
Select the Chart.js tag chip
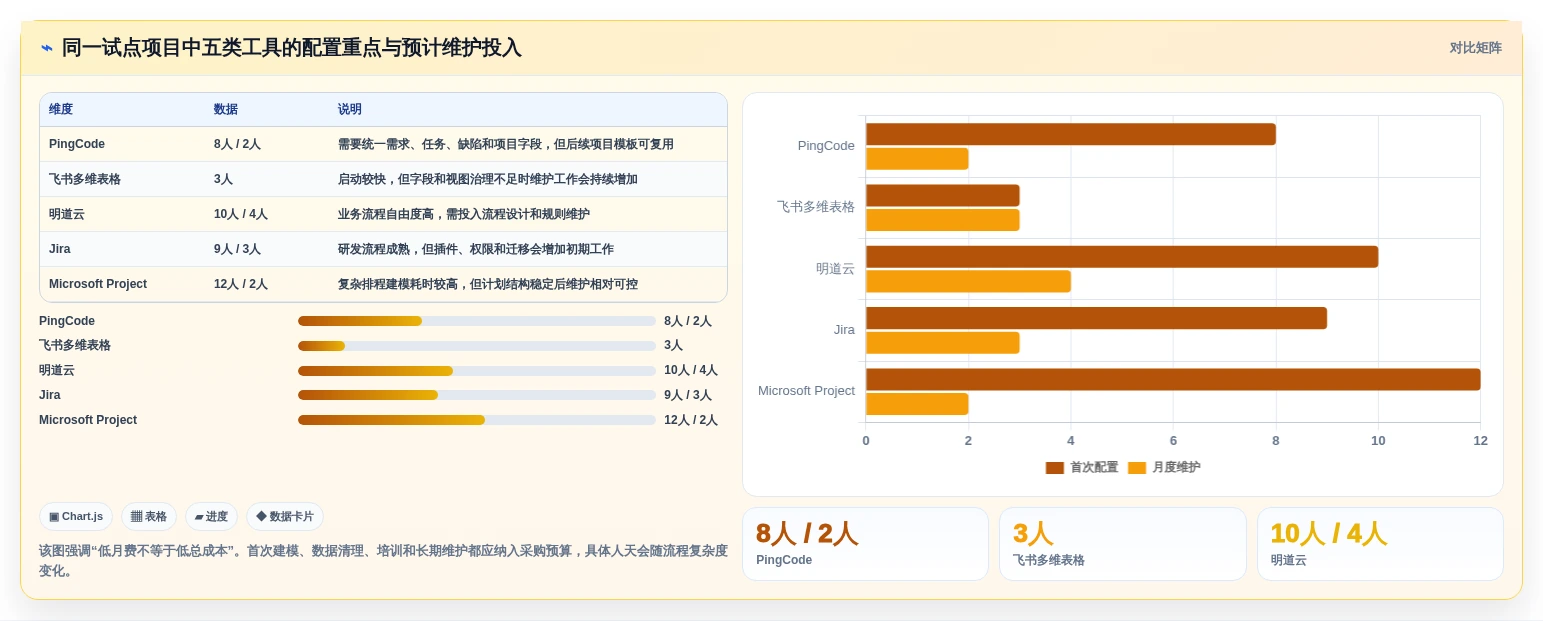[x=76, y=517]
